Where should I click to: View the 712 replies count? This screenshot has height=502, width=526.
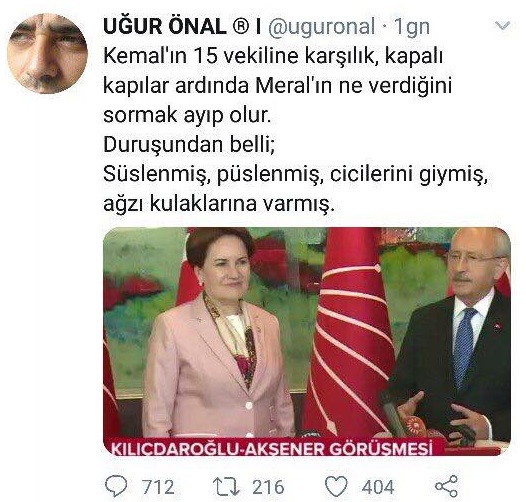(158, 487)
